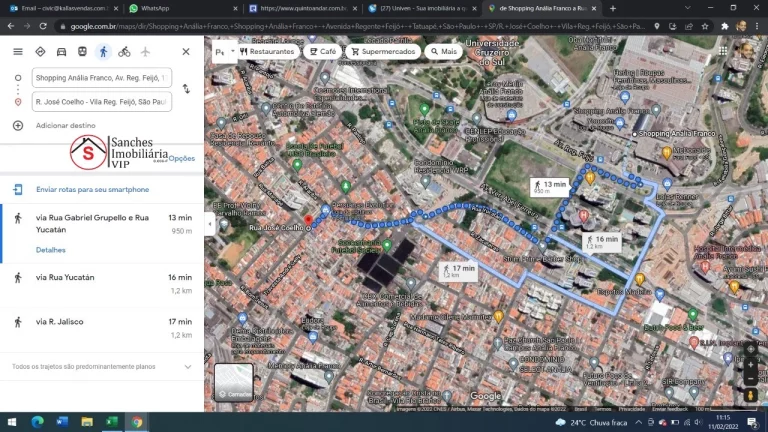Select walking directions mode

(103, 51)
